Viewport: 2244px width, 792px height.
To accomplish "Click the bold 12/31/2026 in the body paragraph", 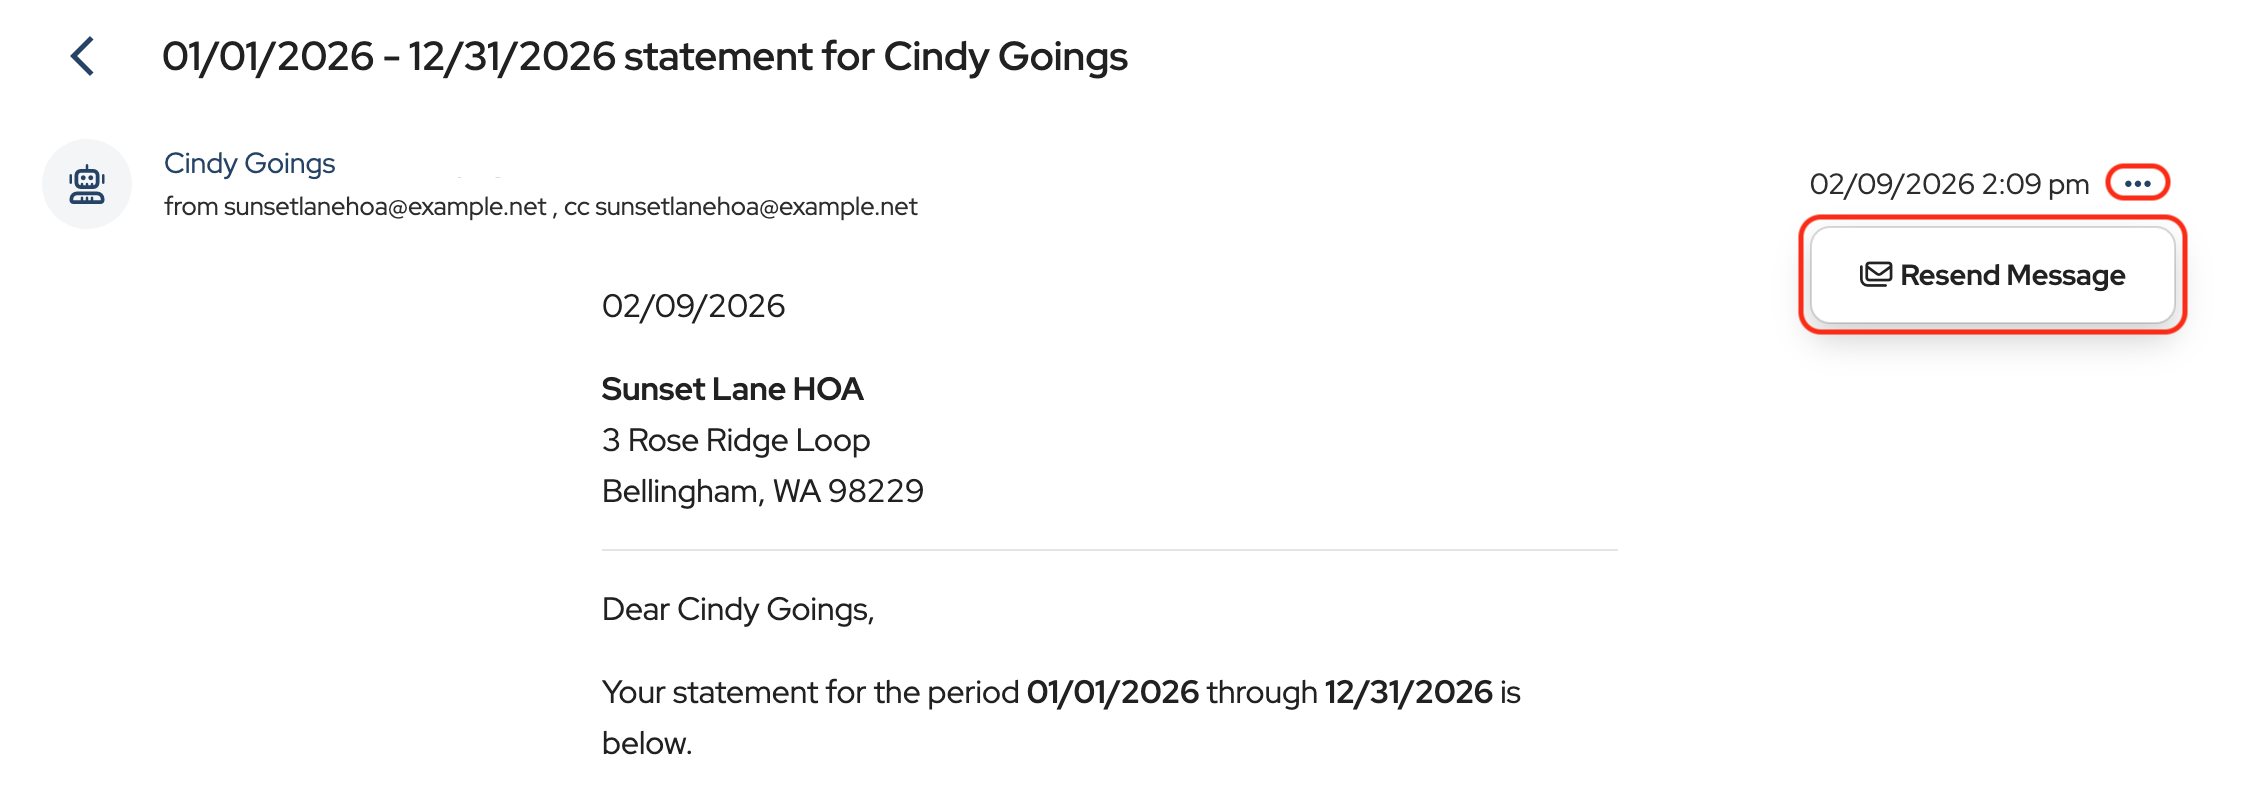I will tap(1408, 692).
